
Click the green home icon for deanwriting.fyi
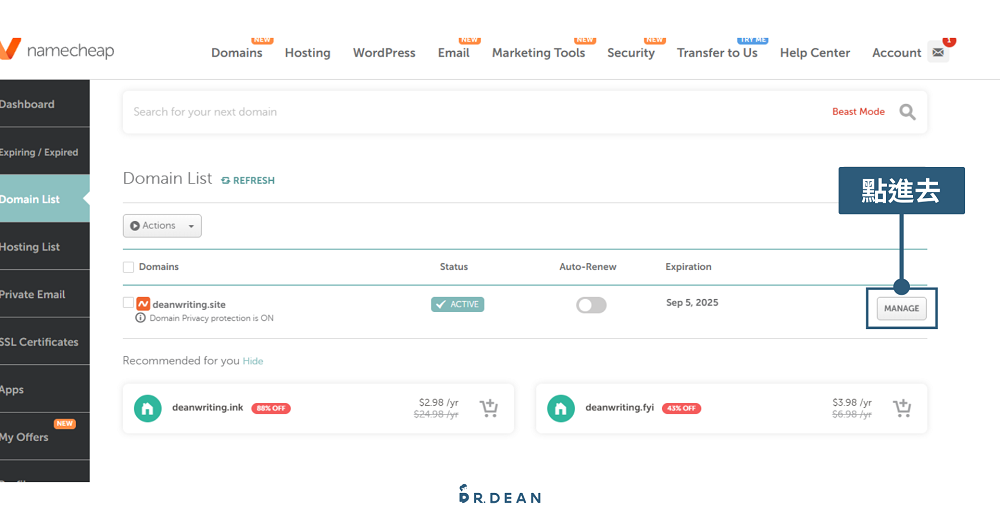click(561, 408)
